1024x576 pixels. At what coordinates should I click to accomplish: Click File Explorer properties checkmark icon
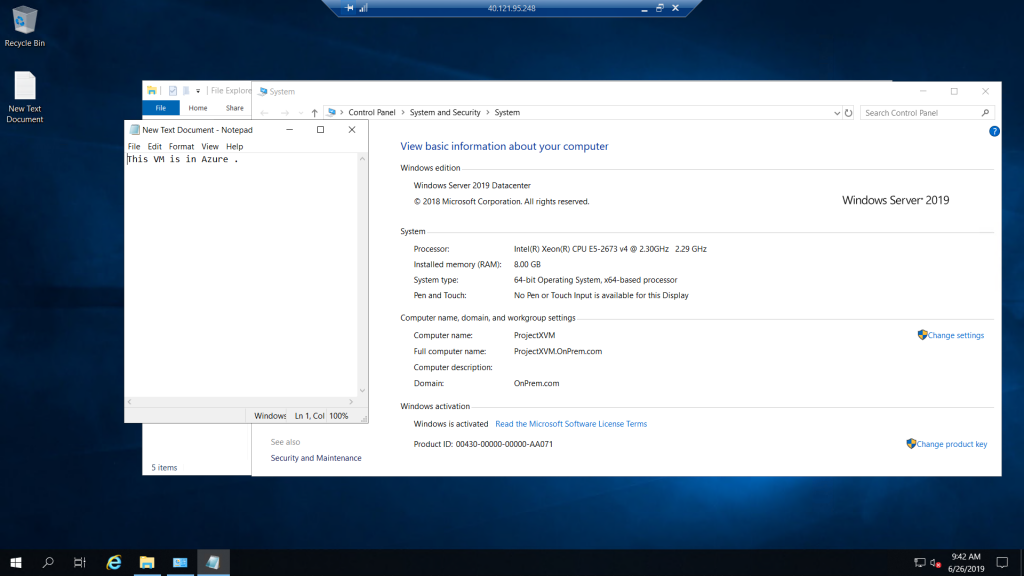(172, 91)
